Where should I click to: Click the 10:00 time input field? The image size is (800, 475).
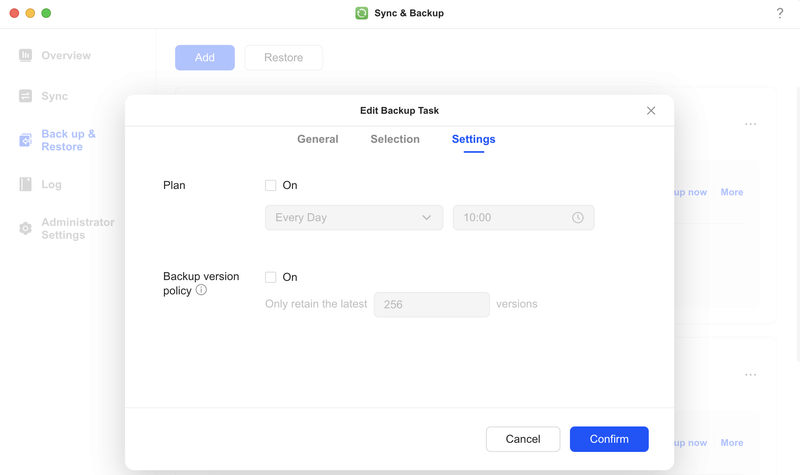tap(510, 218)
